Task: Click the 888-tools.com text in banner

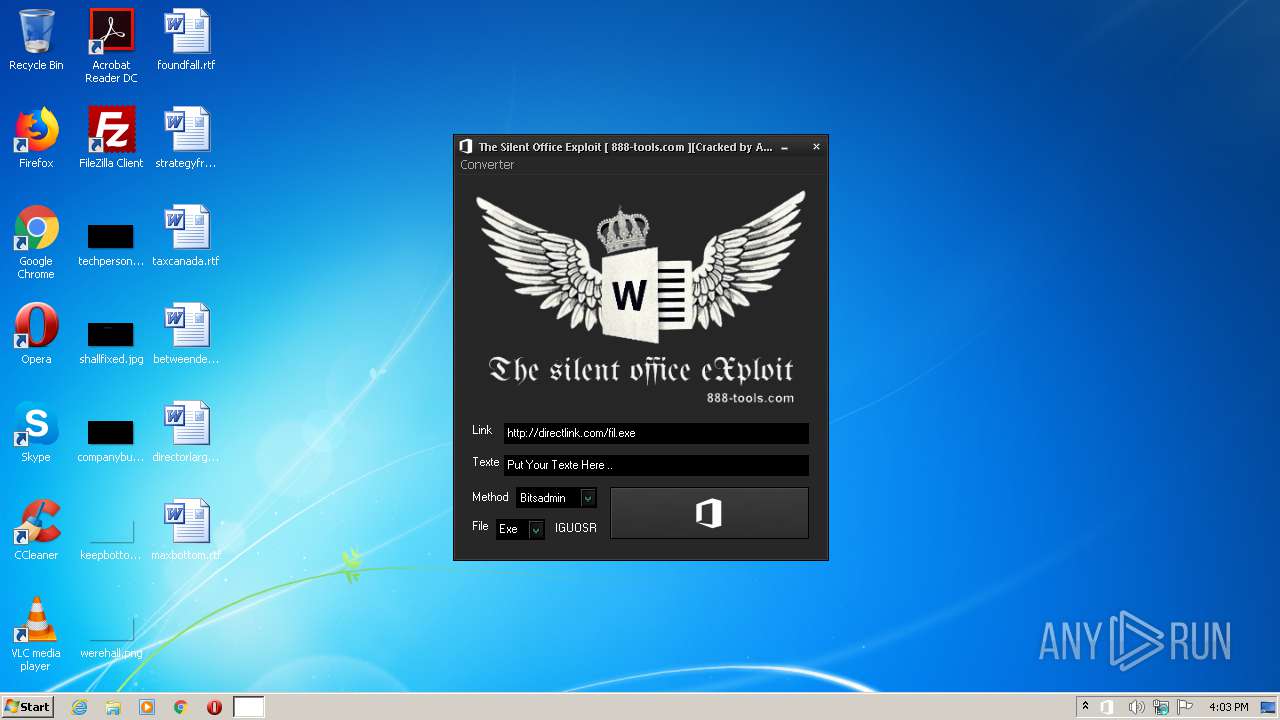Action: (x=750, y=398)
